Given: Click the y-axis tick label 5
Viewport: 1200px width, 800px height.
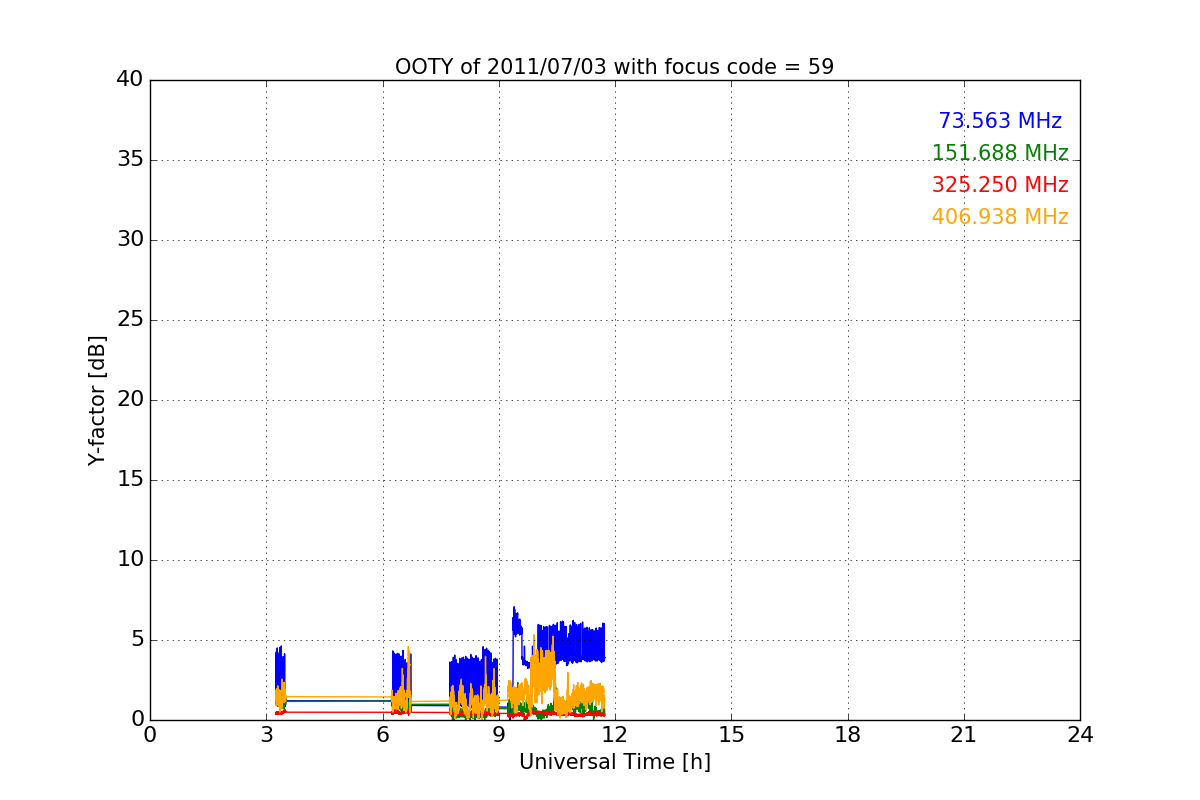Looking at the screenshot, I should (136, 640).
